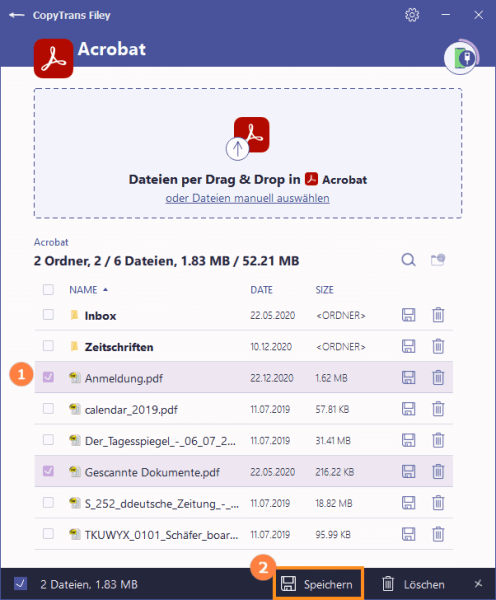Delete S_252_ddeutsche_Zeitung file with trash icon
Image resolution: width=496 pixels, height=600 pixels.
[x=438, y=503]
